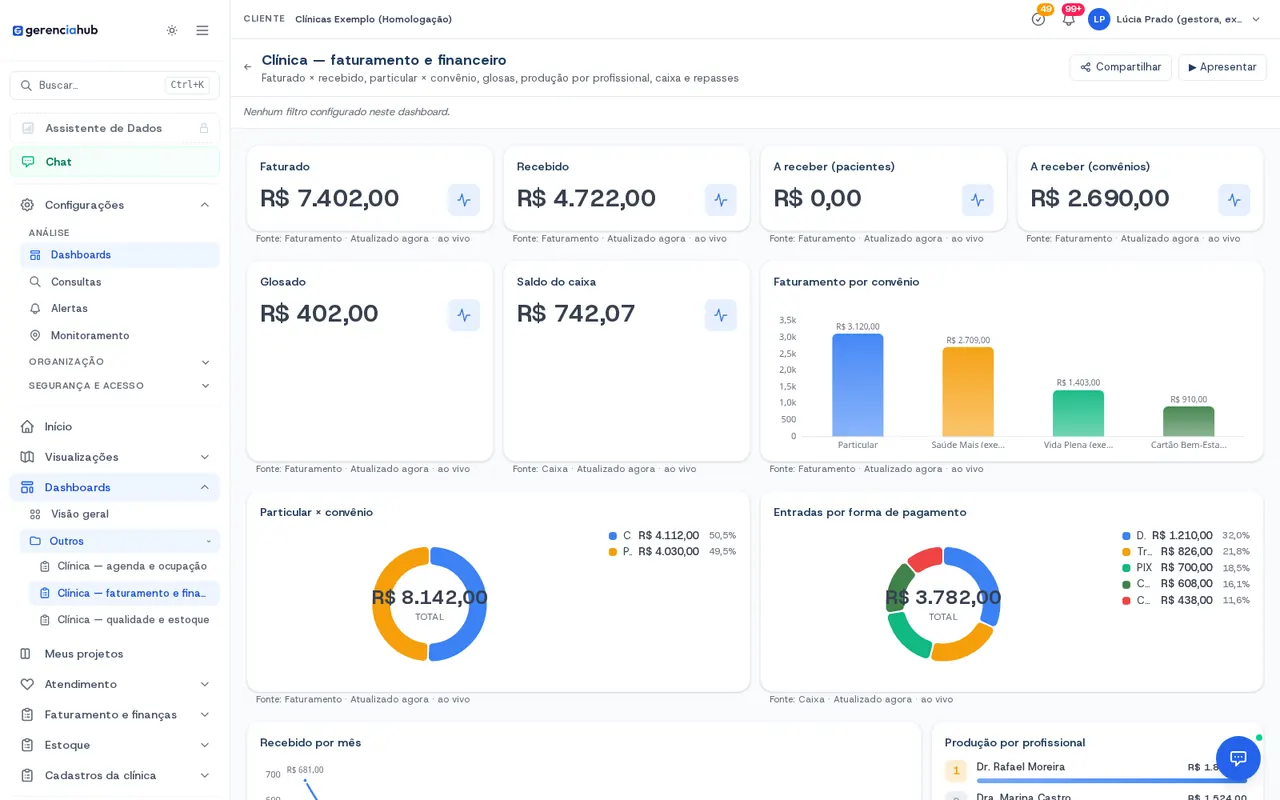Open the activity icon on the Faturado card

tap(464, 200)
